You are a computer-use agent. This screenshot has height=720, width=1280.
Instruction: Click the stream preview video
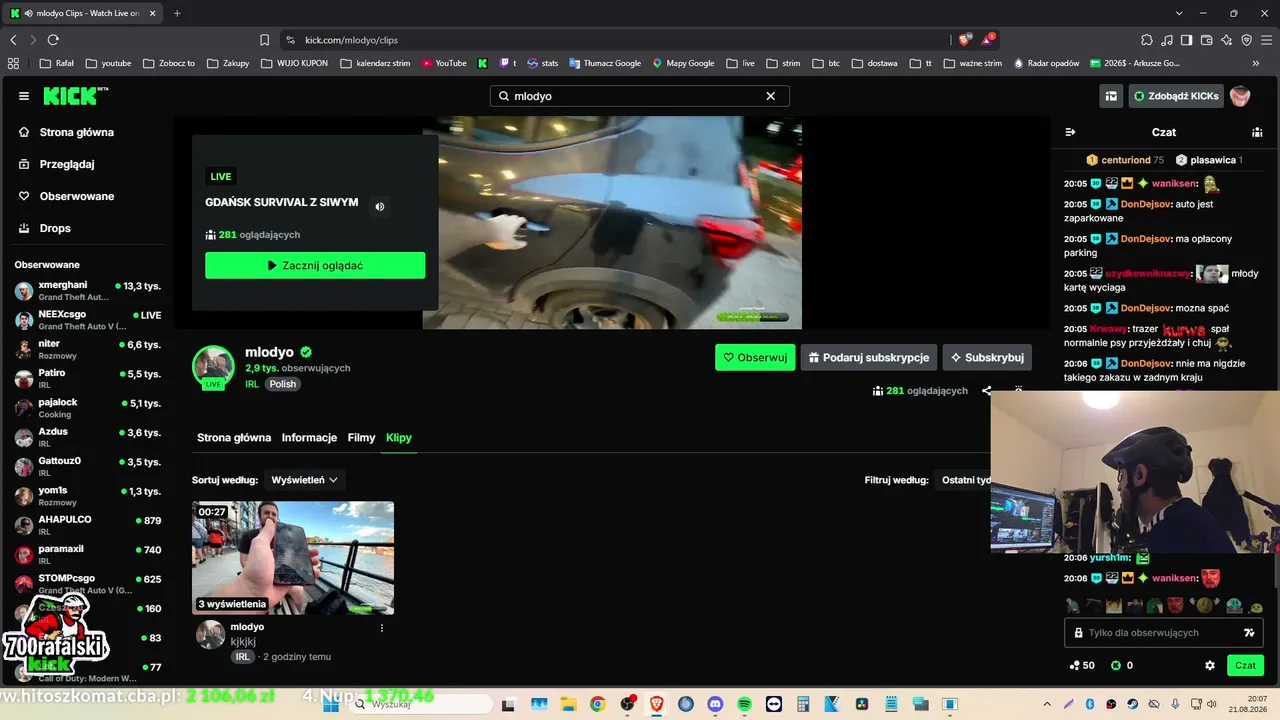[612, 222]
